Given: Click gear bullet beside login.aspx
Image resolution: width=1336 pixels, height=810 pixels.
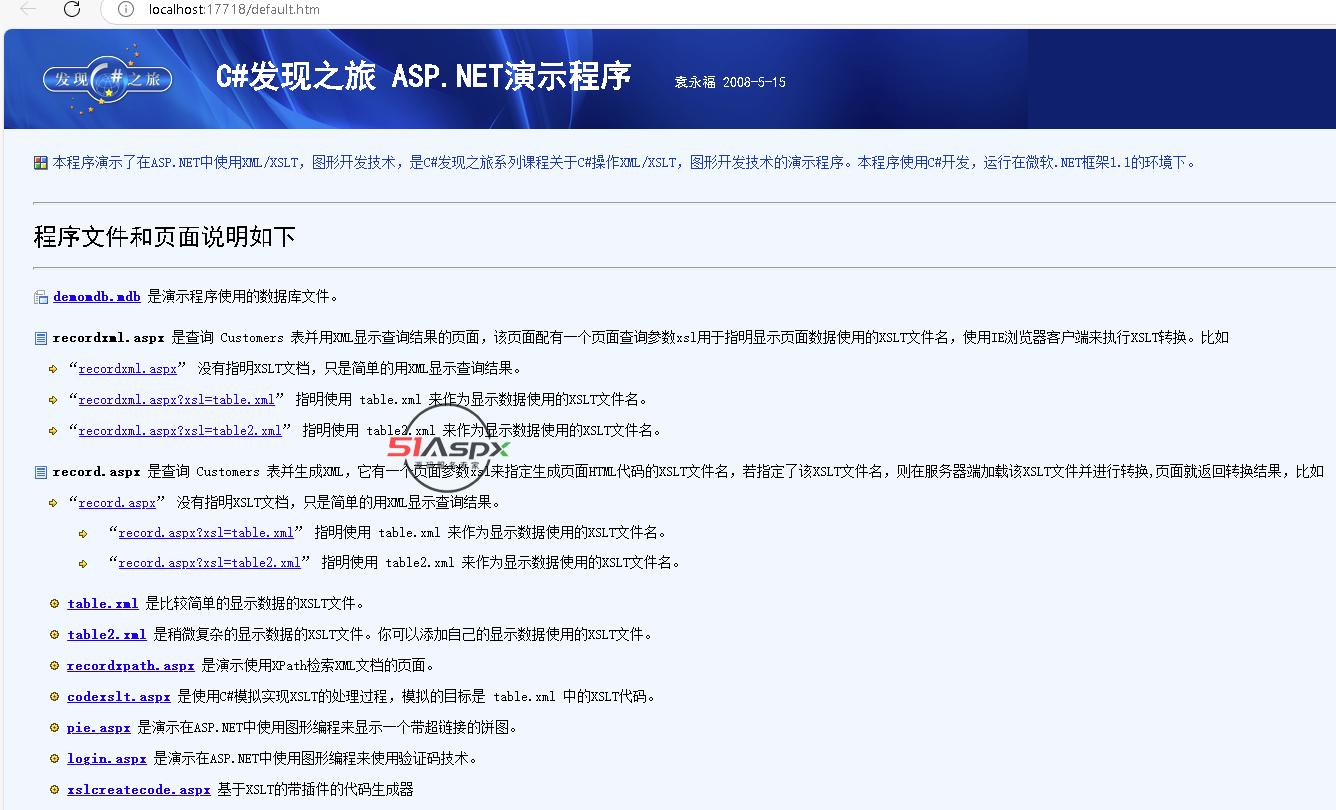Looking at the screenshot, I should point(55,758).
